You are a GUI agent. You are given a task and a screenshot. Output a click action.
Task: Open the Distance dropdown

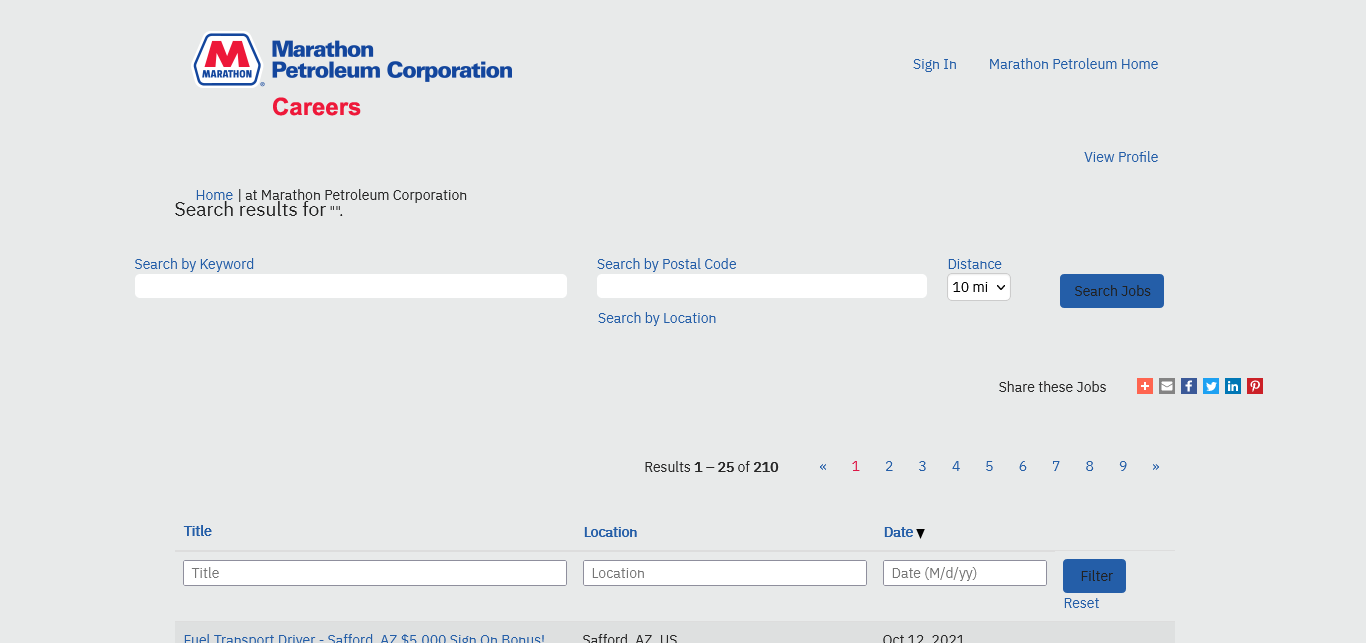(978, 287)
